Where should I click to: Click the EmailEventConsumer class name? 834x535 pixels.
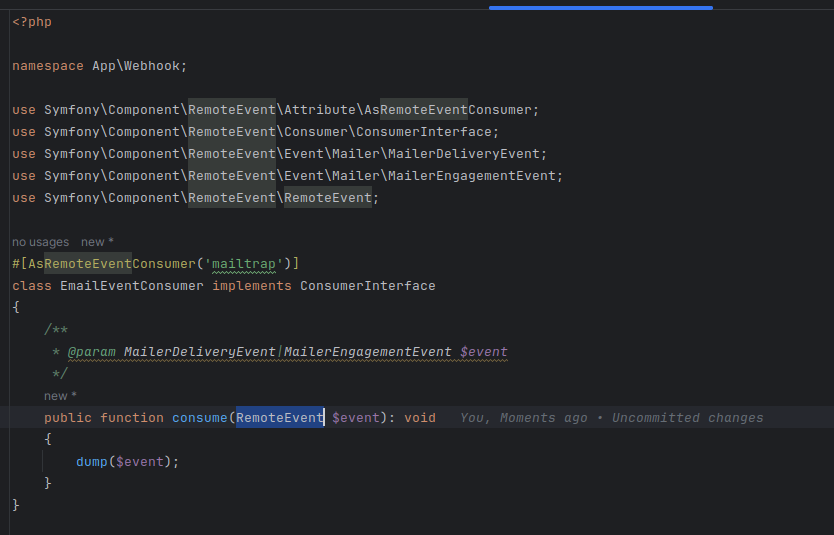pyautogui.click(x=131, y=286)
